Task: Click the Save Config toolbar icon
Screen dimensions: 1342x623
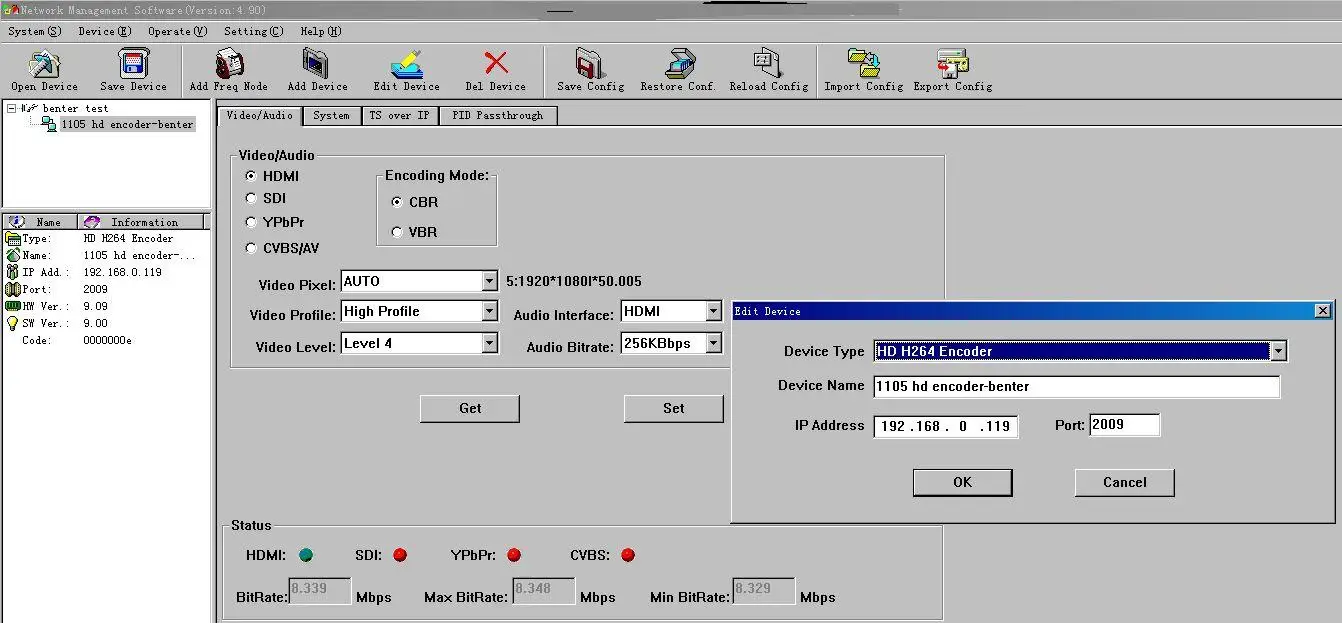Action: (589, 68)
